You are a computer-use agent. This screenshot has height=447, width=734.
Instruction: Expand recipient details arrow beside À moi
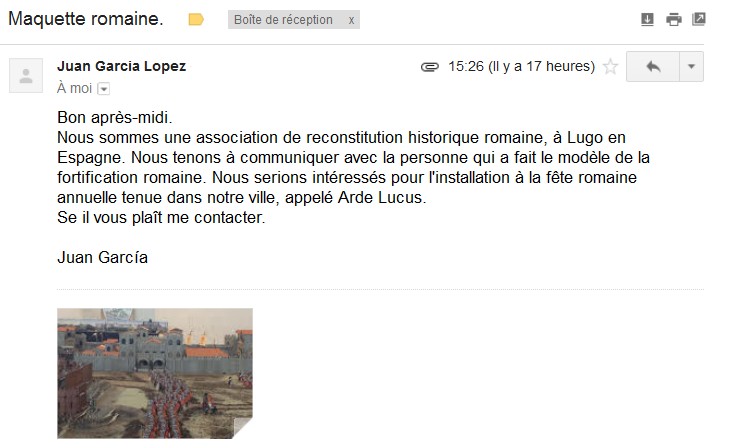104,88
